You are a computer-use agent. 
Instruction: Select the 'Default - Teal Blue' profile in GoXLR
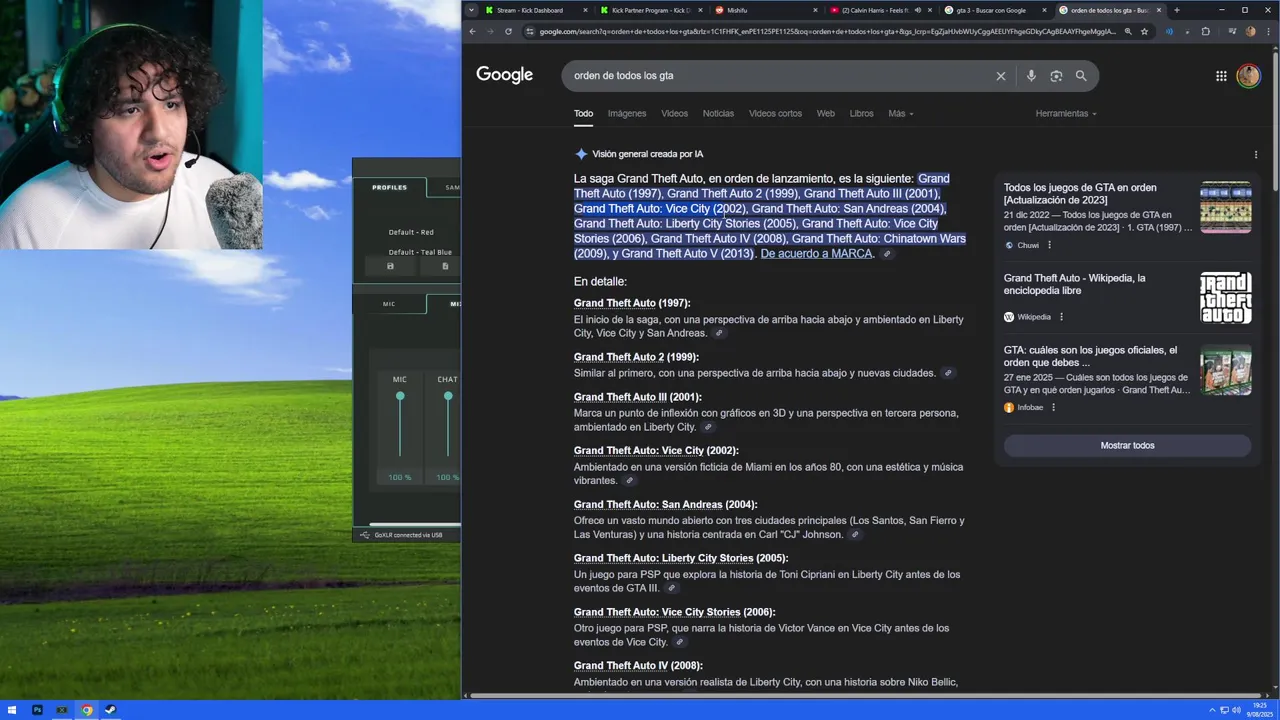pyautogui.click(x=420, y=252)
